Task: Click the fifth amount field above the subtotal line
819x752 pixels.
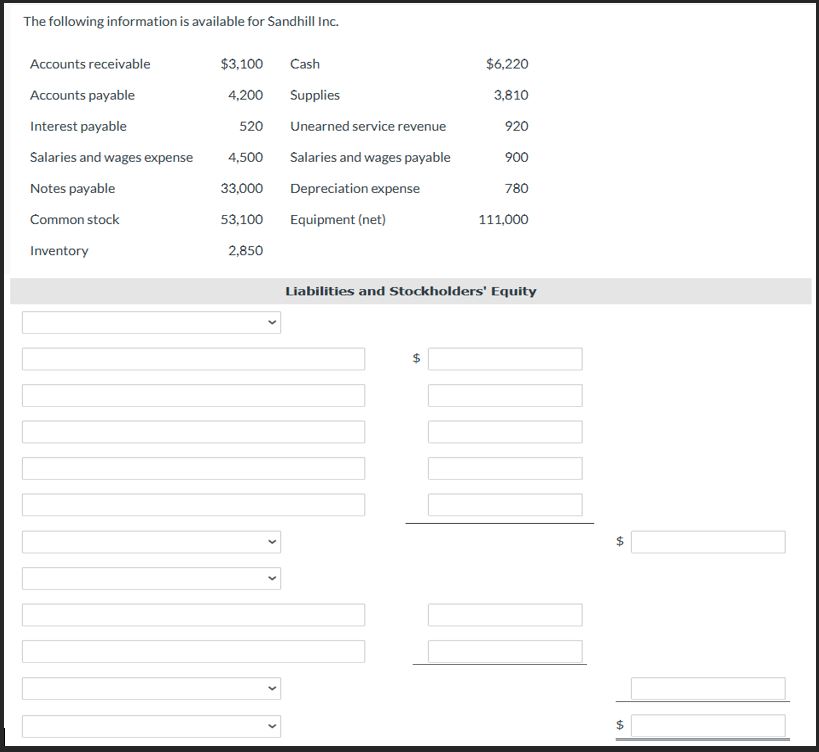Action: (505, 505)
